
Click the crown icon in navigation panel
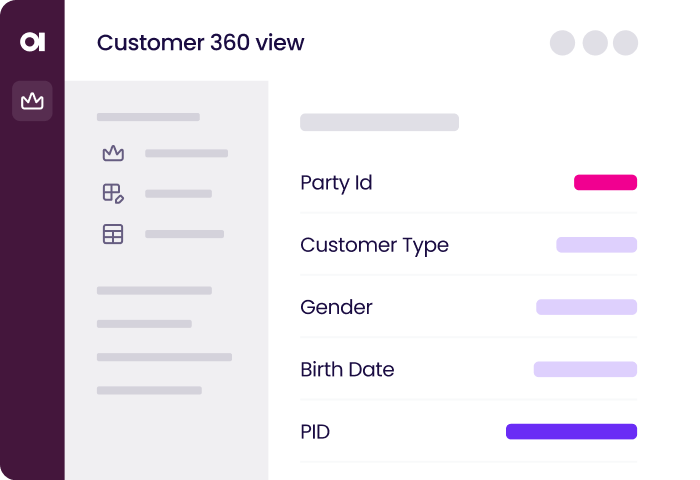pyautogui.click(x=113, y=154)
